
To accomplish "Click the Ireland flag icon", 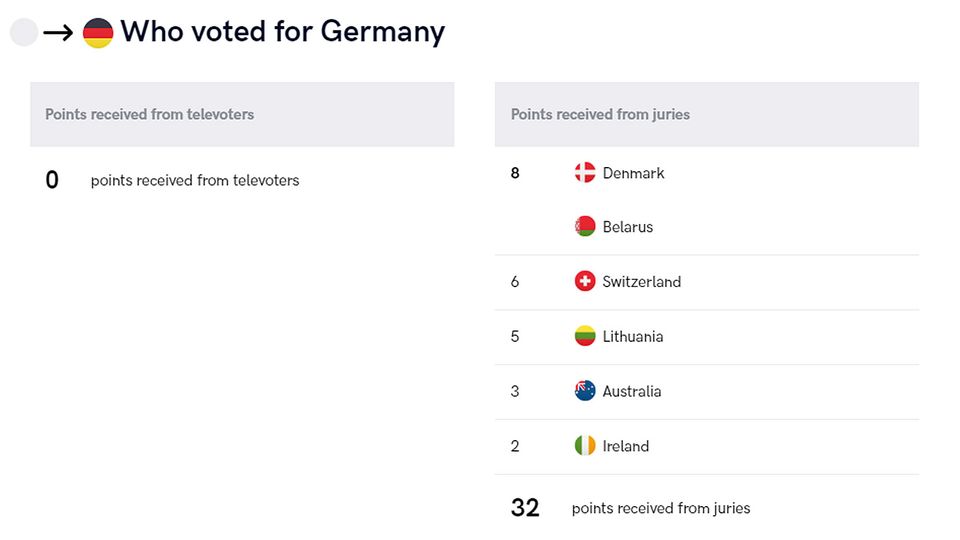I will pos(585,446).
